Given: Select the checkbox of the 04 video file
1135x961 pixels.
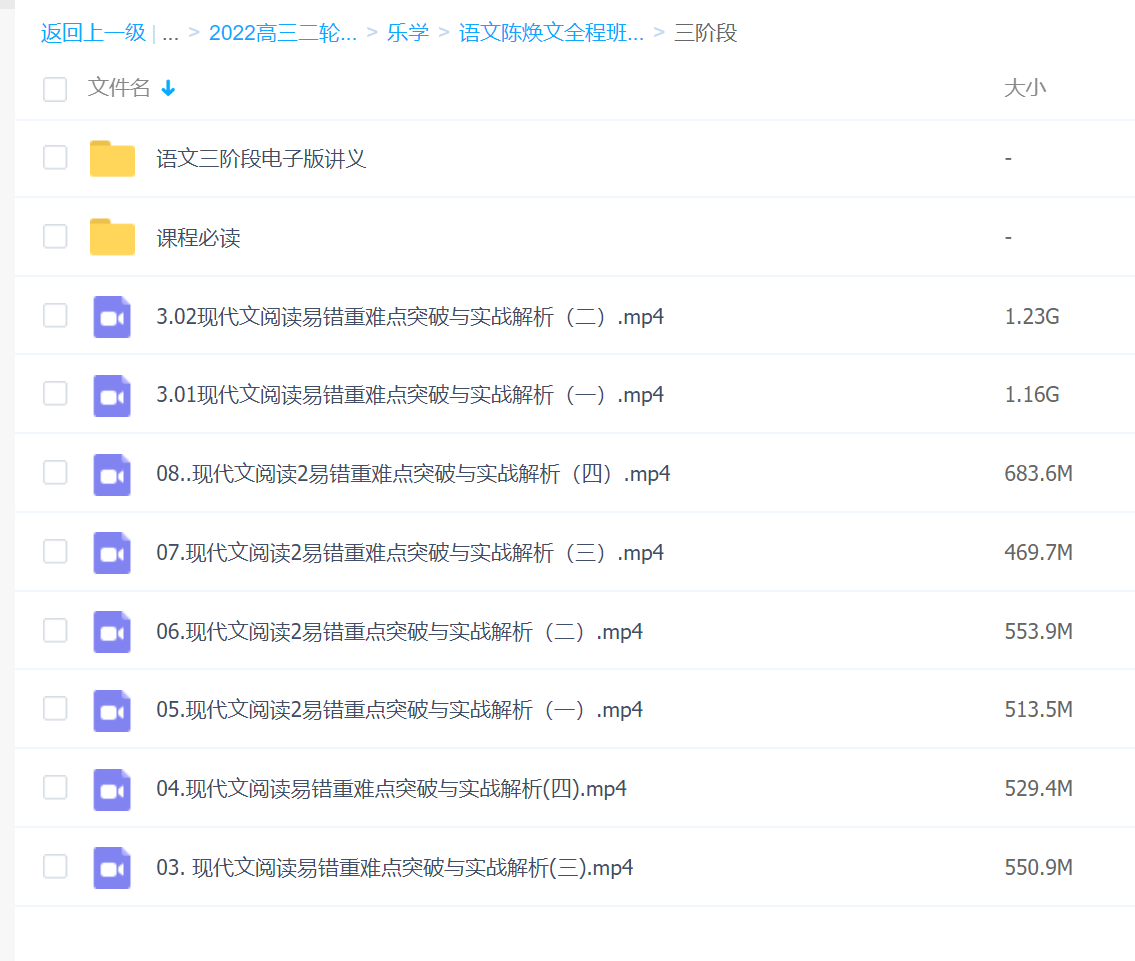Looking at the screenshot, I should pyautogui.click(x=55, y=788).
